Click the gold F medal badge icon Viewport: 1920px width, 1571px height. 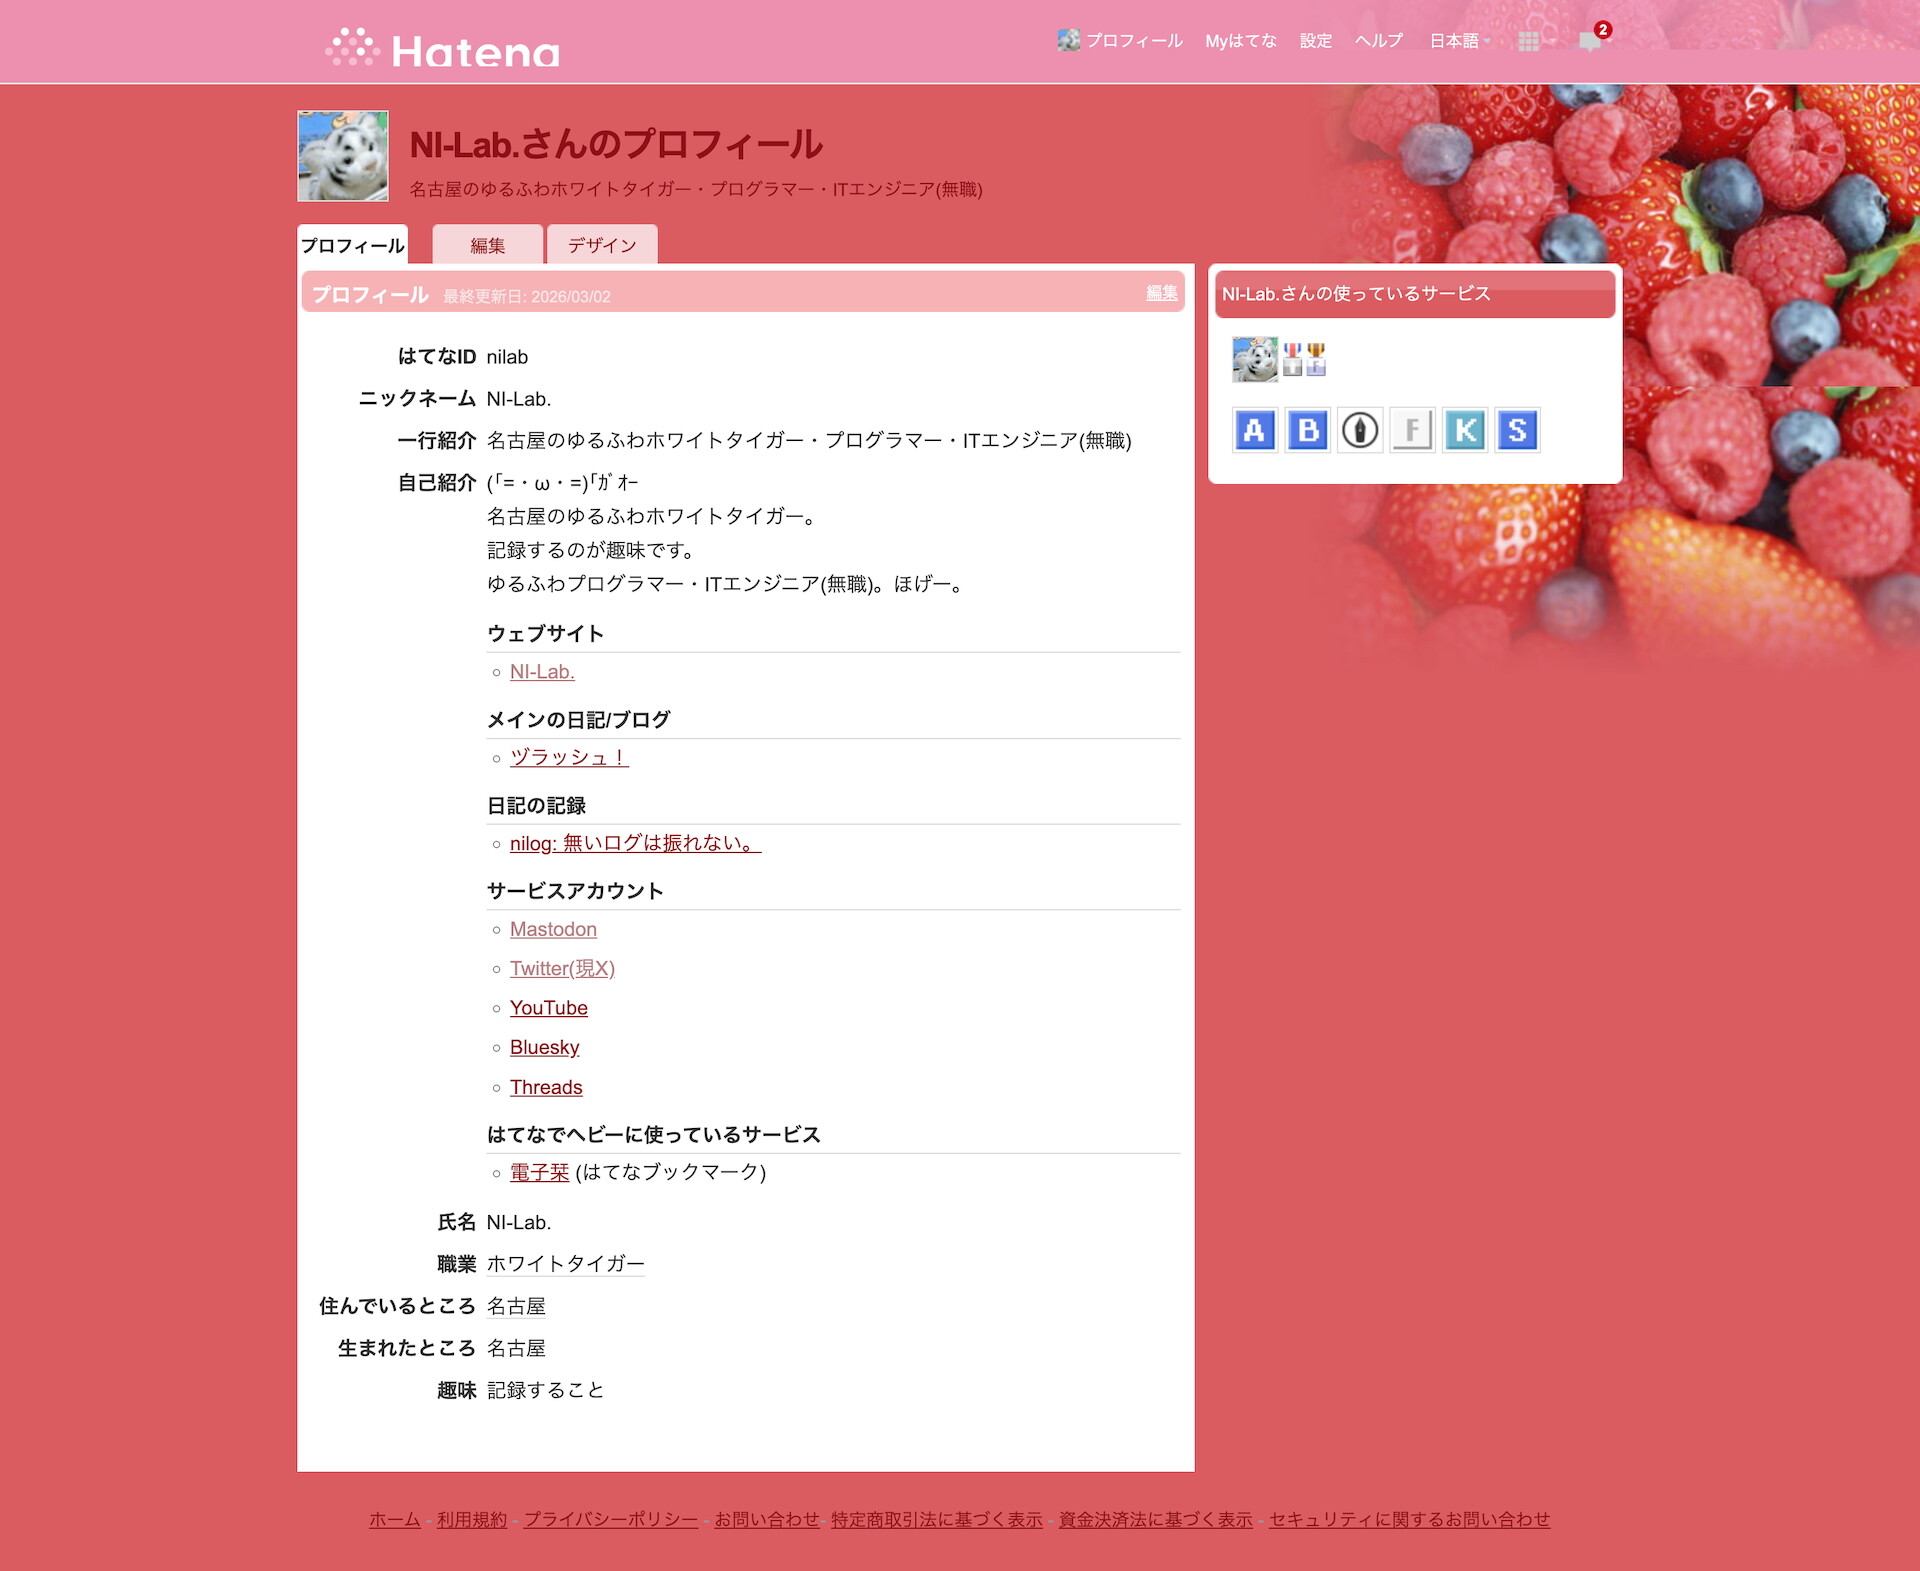pos(1316,359)
